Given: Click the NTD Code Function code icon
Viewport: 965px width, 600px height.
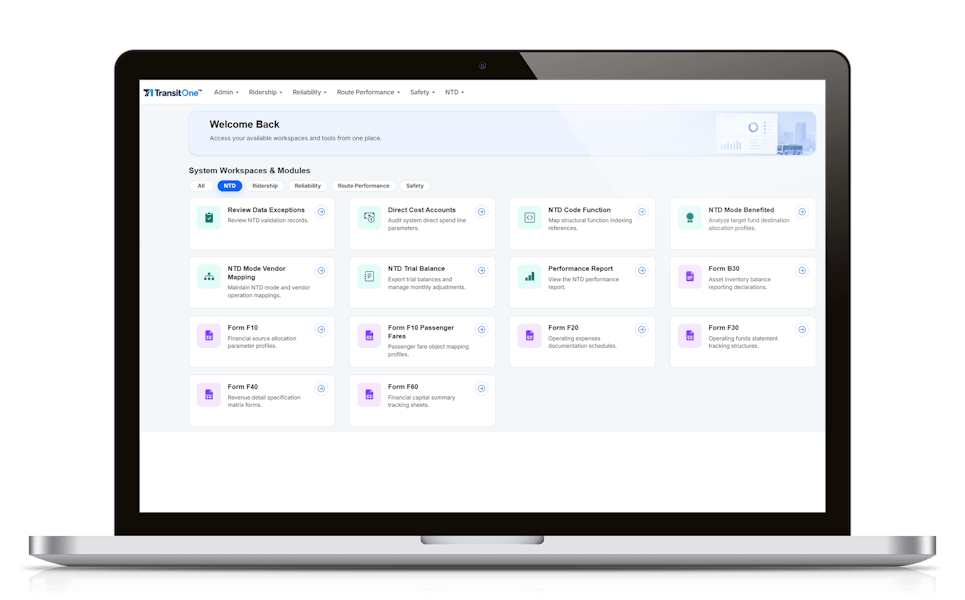Looking at the screenshot, I should point(529,218).
